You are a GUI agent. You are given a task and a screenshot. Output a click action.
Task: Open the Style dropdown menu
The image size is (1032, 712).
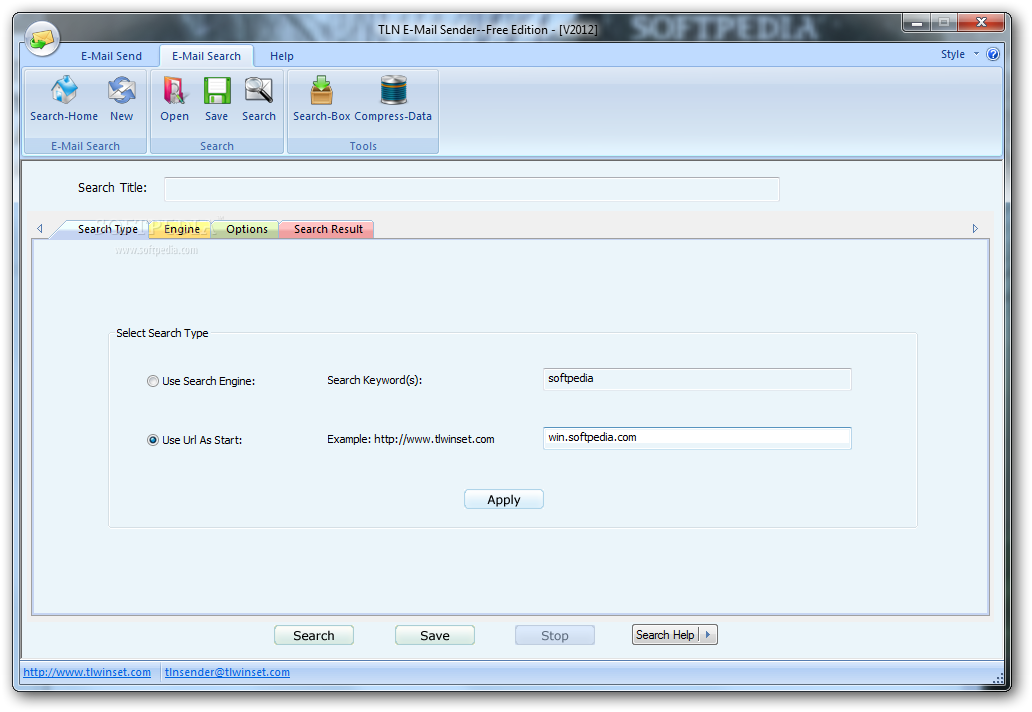(x=959, y=55)
